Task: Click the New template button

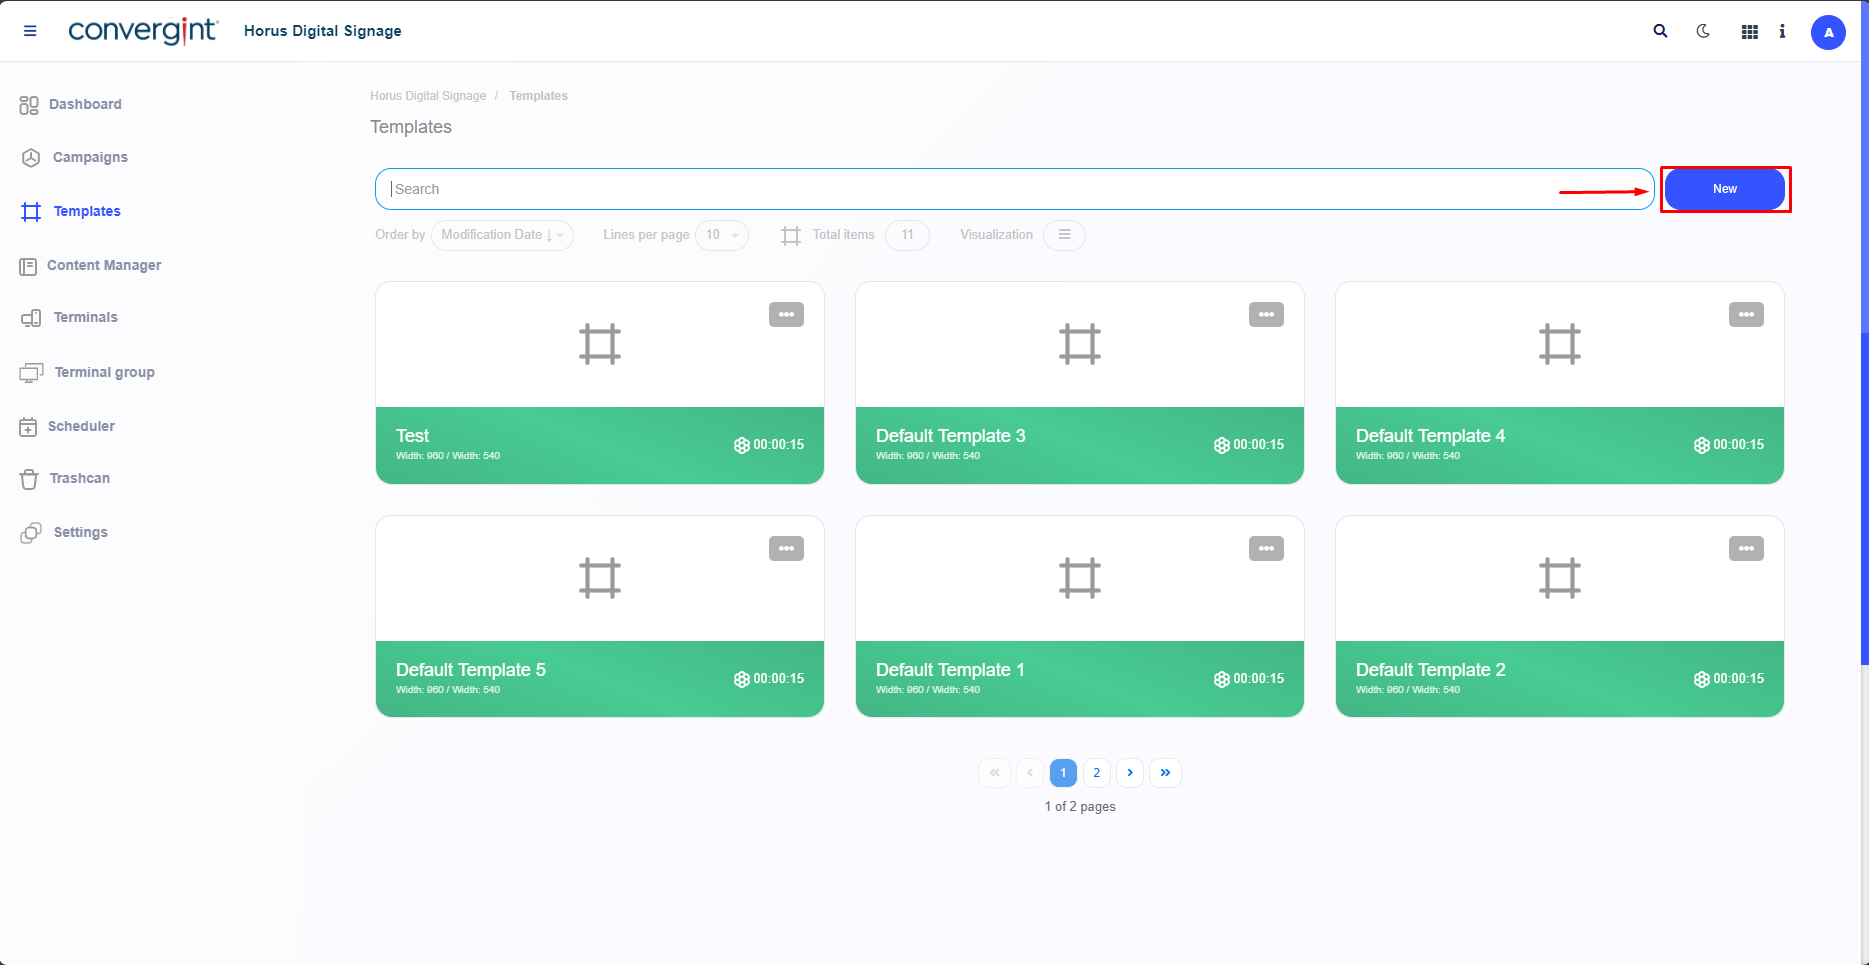Action: (1724, 189)
